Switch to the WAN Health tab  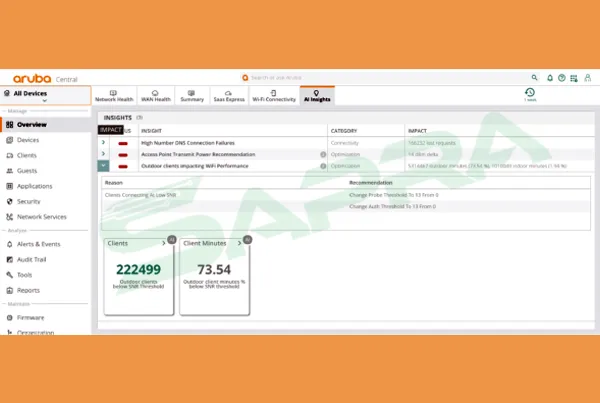155,96
